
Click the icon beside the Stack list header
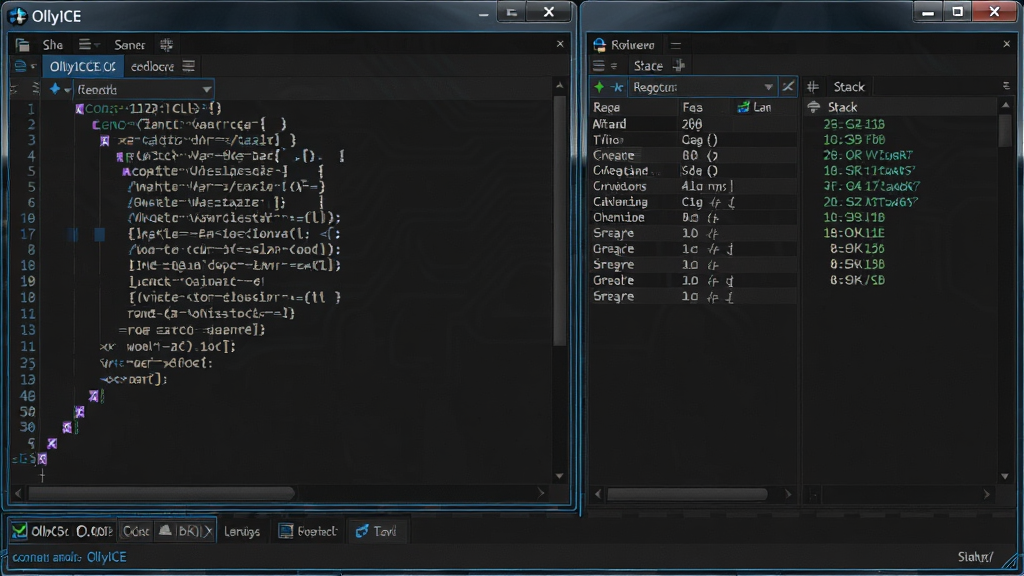tap(813, 107)
